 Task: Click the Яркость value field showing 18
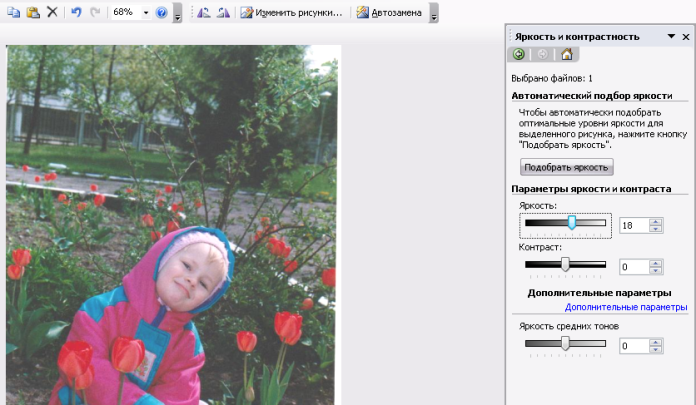tap(634, 226)
